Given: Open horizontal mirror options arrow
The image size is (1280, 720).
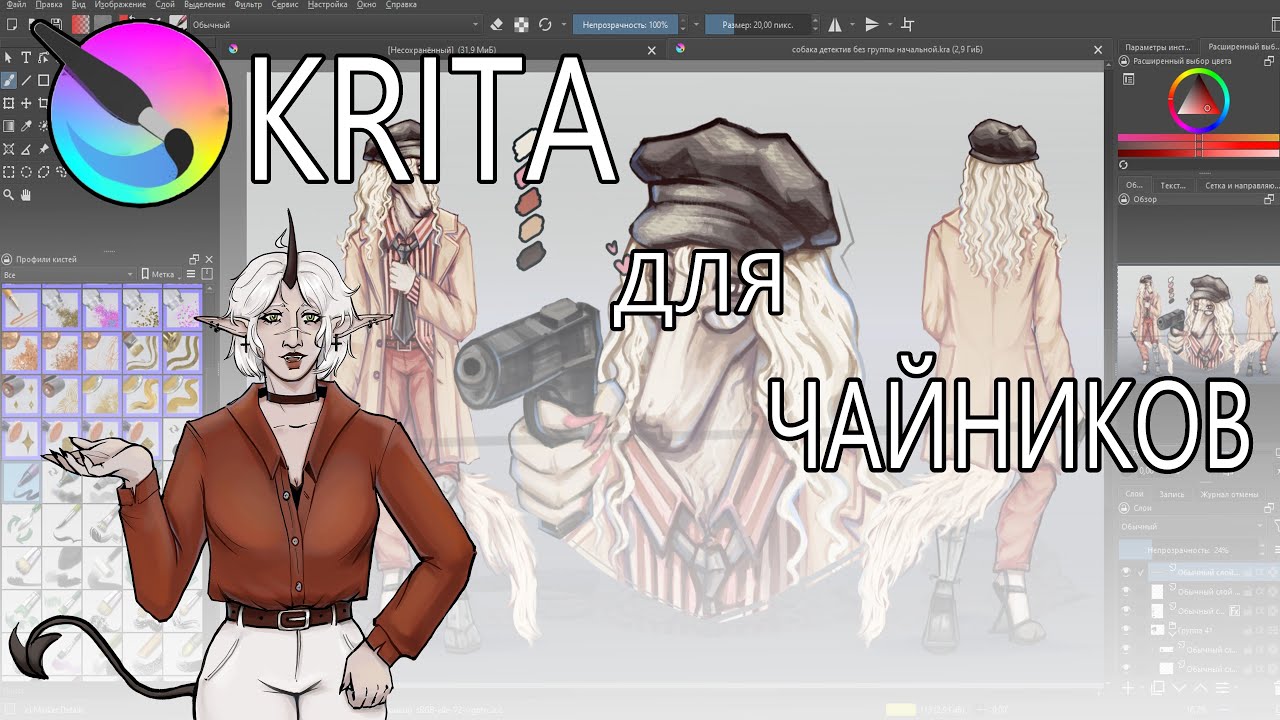Looking at the screenshot, I should tap(852, 24).
